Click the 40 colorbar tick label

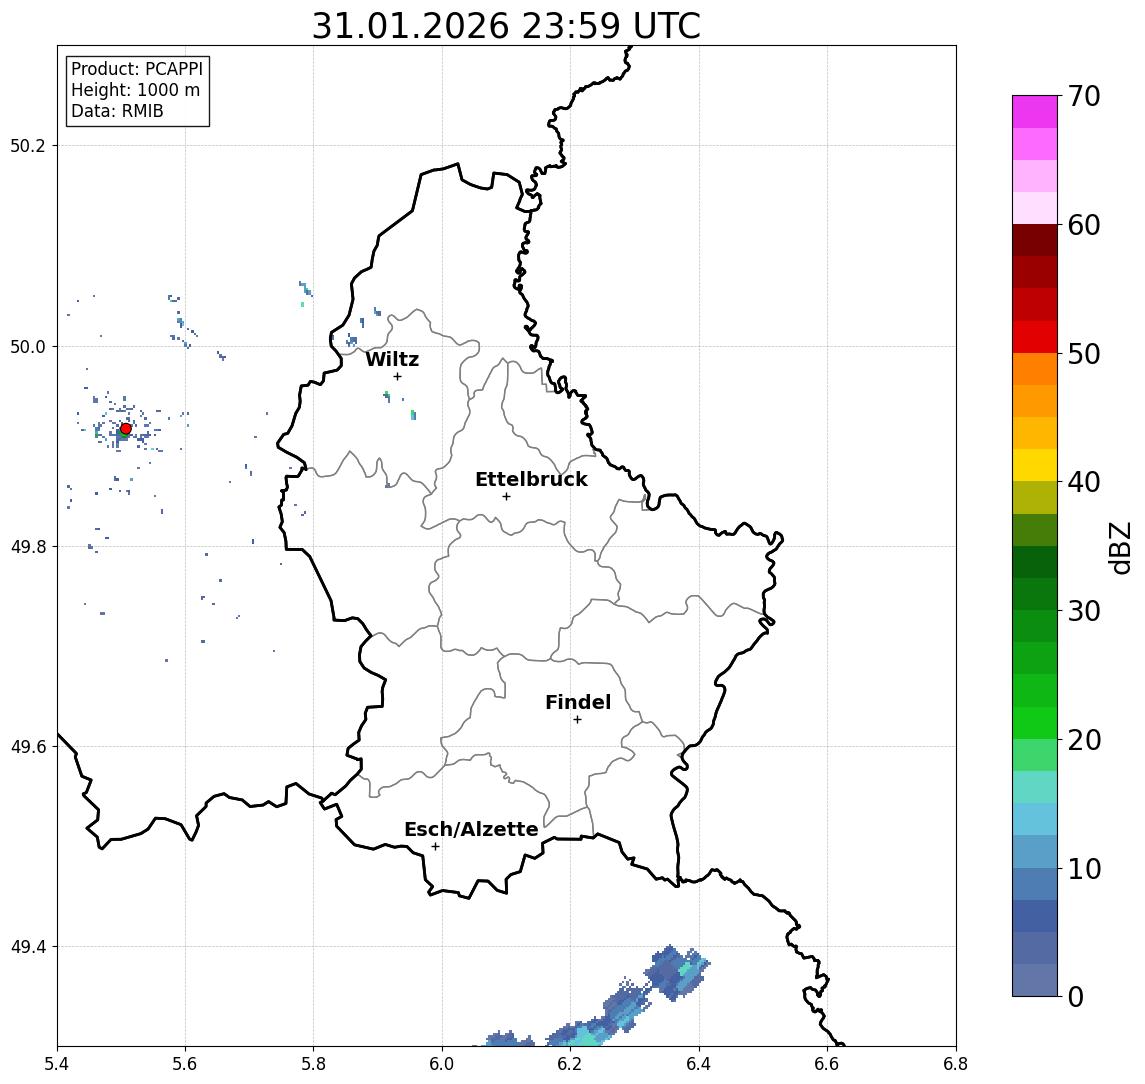(x=1084, y=482)
